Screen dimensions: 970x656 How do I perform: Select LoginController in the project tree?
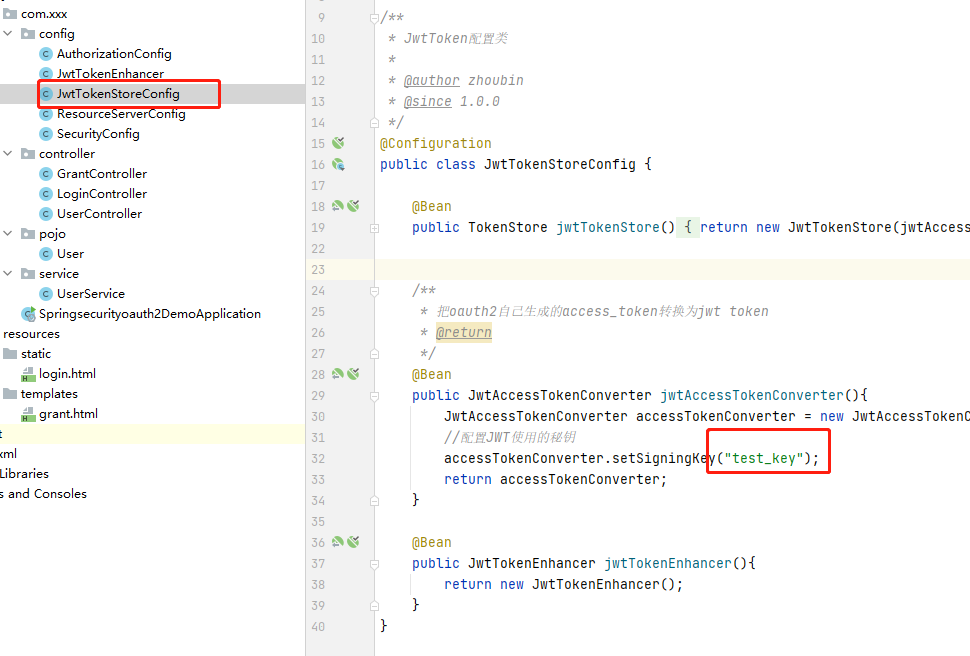click(x=102, y=194)
